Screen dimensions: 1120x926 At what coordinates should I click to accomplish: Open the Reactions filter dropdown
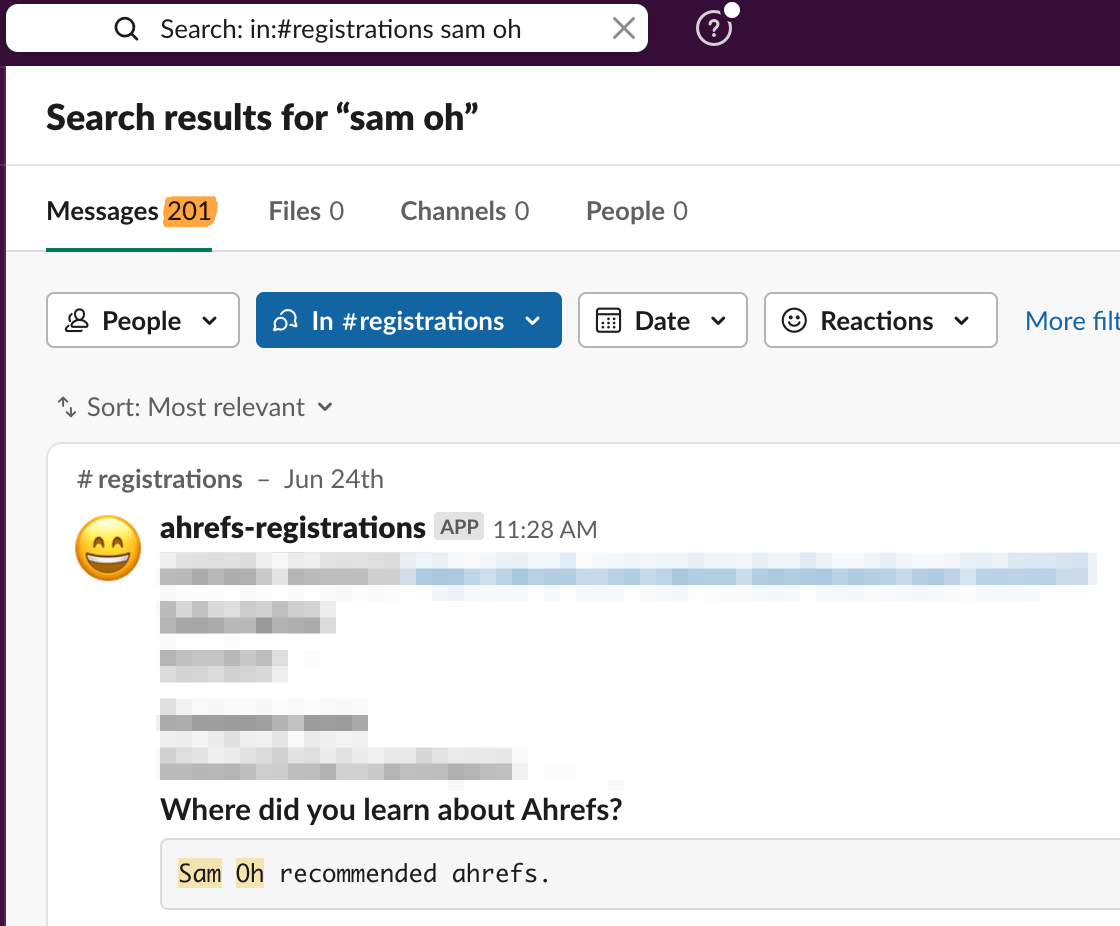point(880,321)
